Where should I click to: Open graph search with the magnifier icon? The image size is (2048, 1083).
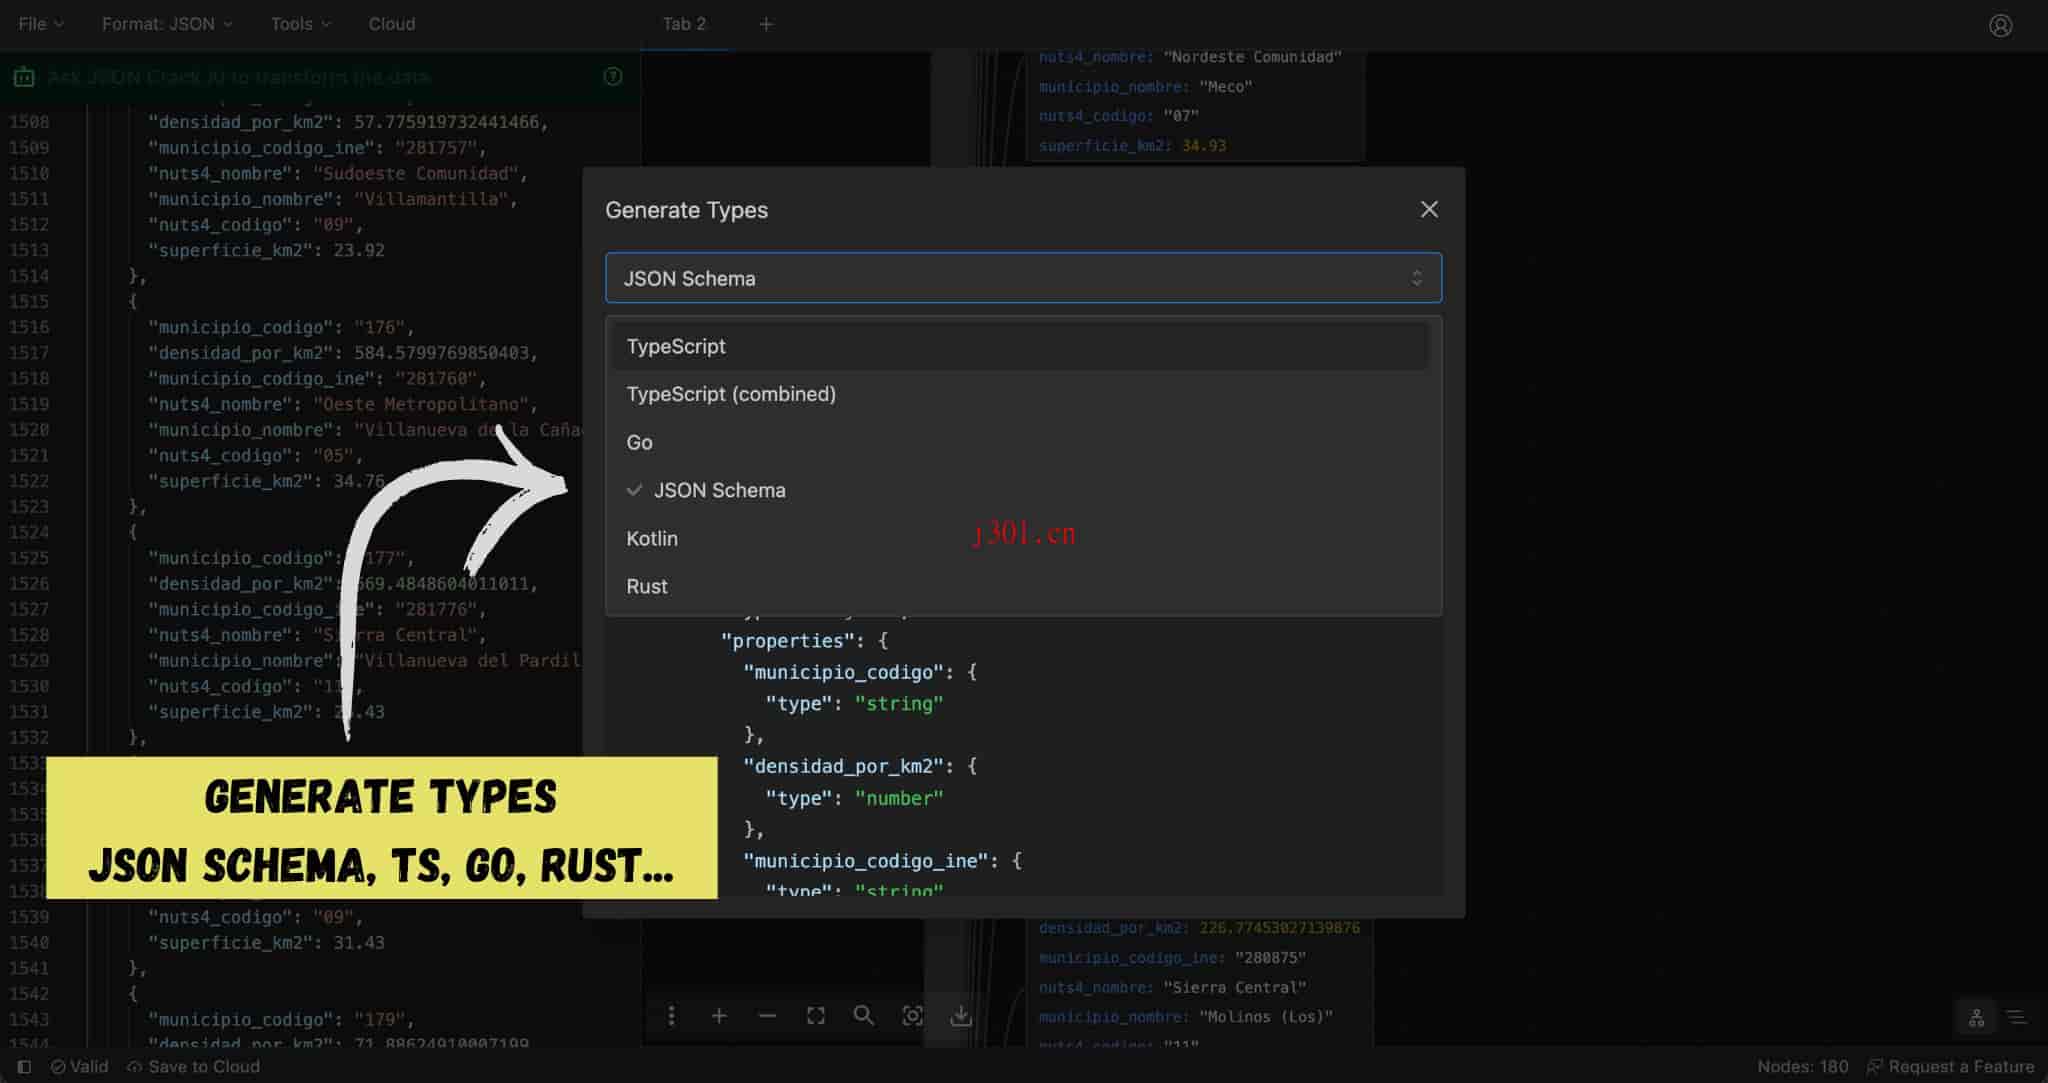863,1016
